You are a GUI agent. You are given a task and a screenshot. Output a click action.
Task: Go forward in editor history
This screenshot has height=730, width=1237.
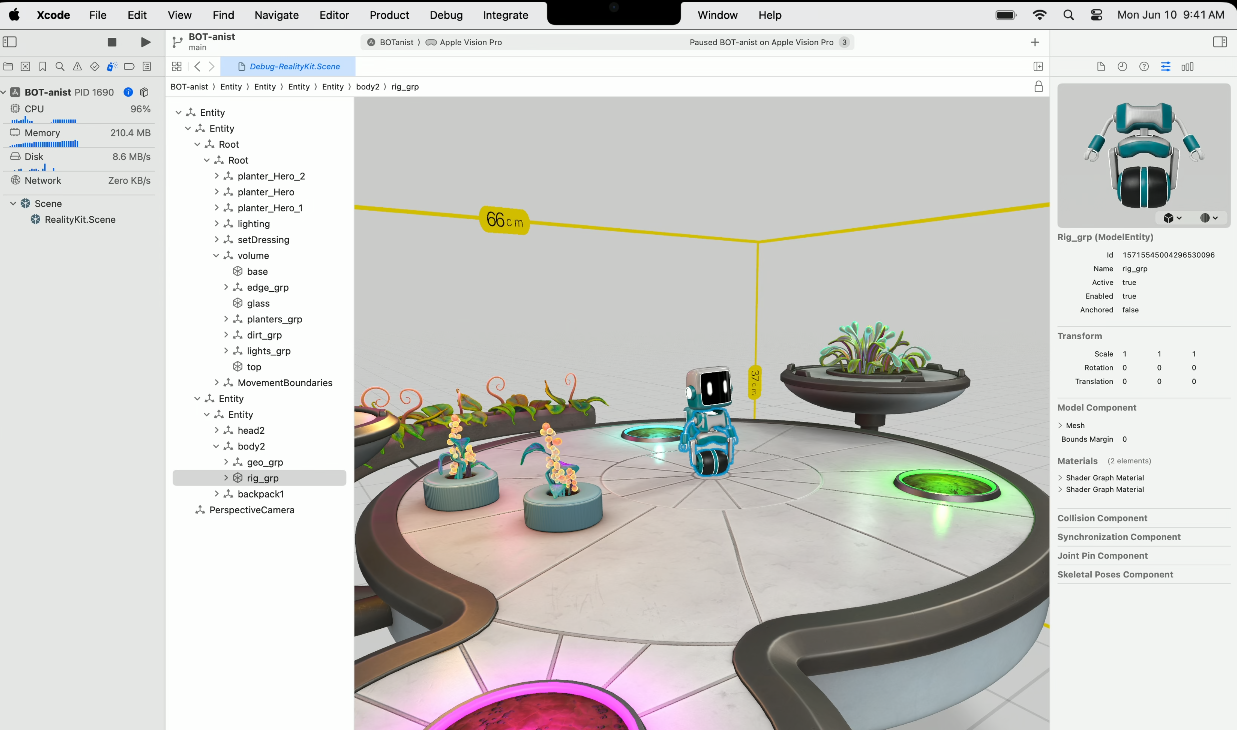click(x=210, y=67)
